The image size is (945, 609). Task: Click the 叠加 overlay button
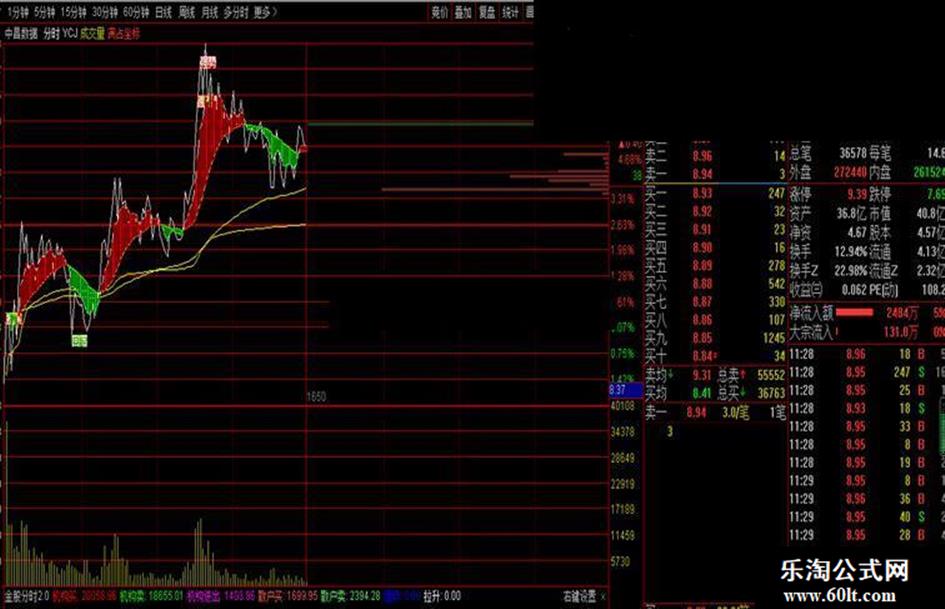[463, 11]
